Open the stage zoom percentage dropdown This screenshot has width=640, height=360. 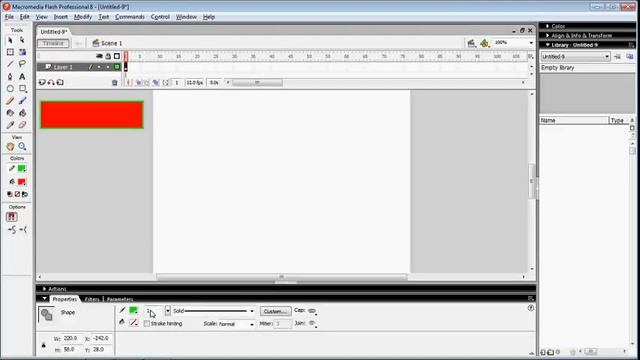click(531, 43)
